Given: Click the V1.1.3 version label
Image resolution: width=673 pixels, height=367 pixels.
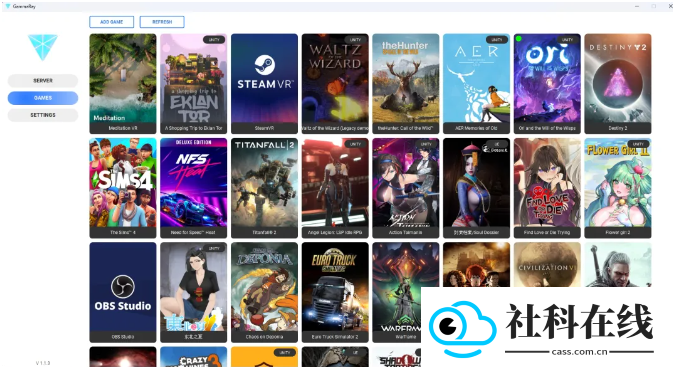Looking at the screenshot, I should [43, 363].
